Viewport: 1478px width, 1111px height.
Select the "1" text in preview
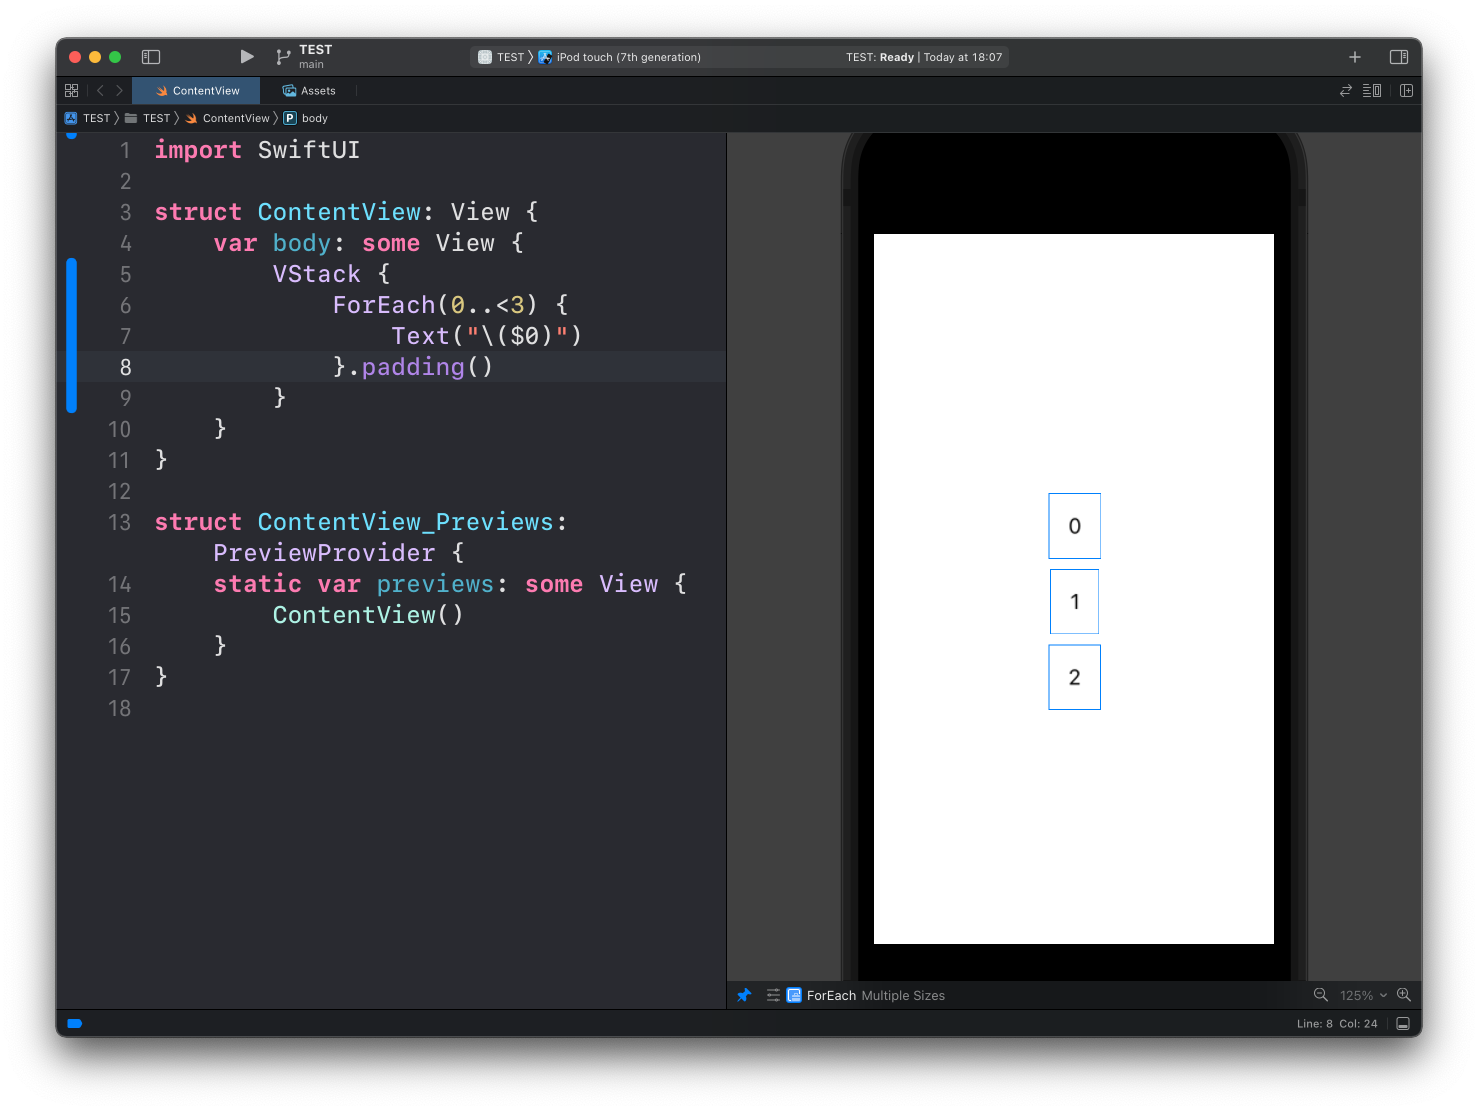tap(1075, 602)
